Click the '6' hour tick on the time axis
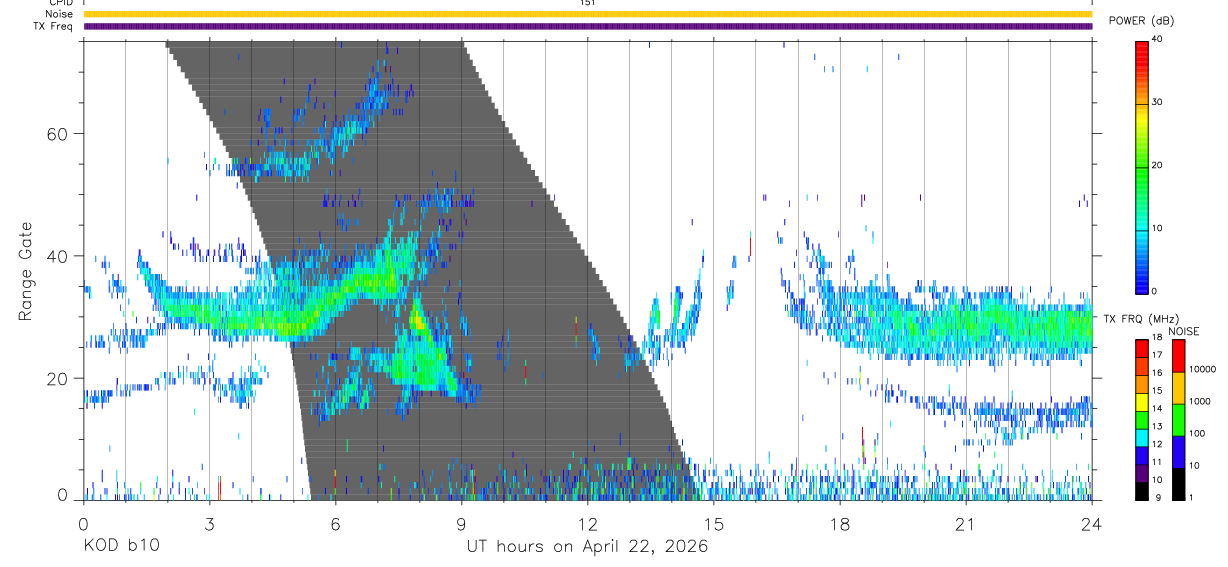This screenshot has width=1228, height=567. [336, 523]
